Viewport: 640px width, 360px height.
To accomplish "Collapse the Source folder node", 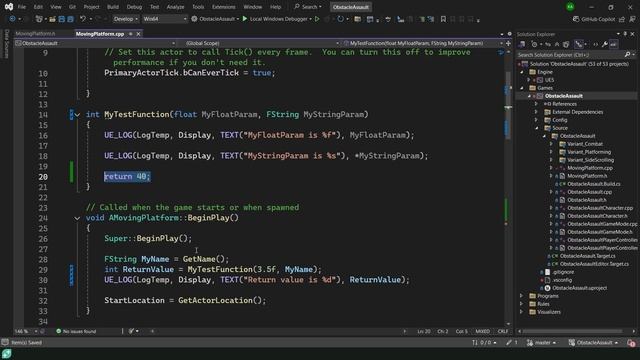I will pos(537,128).
